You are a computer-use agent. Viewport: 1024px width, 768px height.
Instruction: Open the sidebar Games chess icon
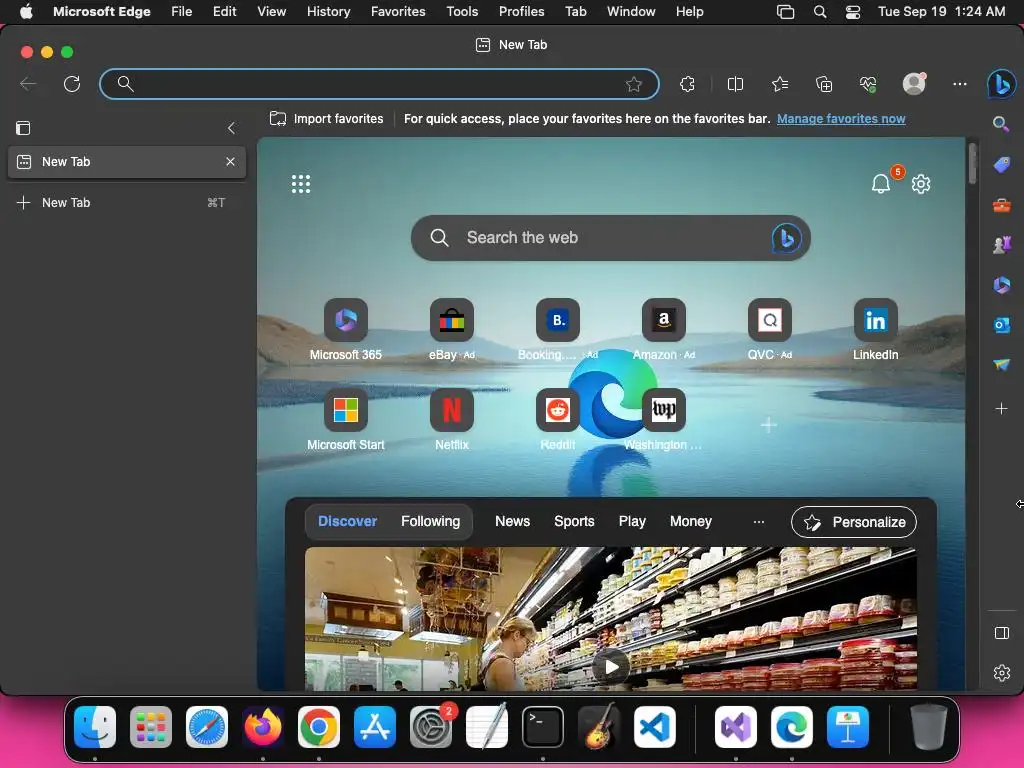click(x=1002, y=245)
